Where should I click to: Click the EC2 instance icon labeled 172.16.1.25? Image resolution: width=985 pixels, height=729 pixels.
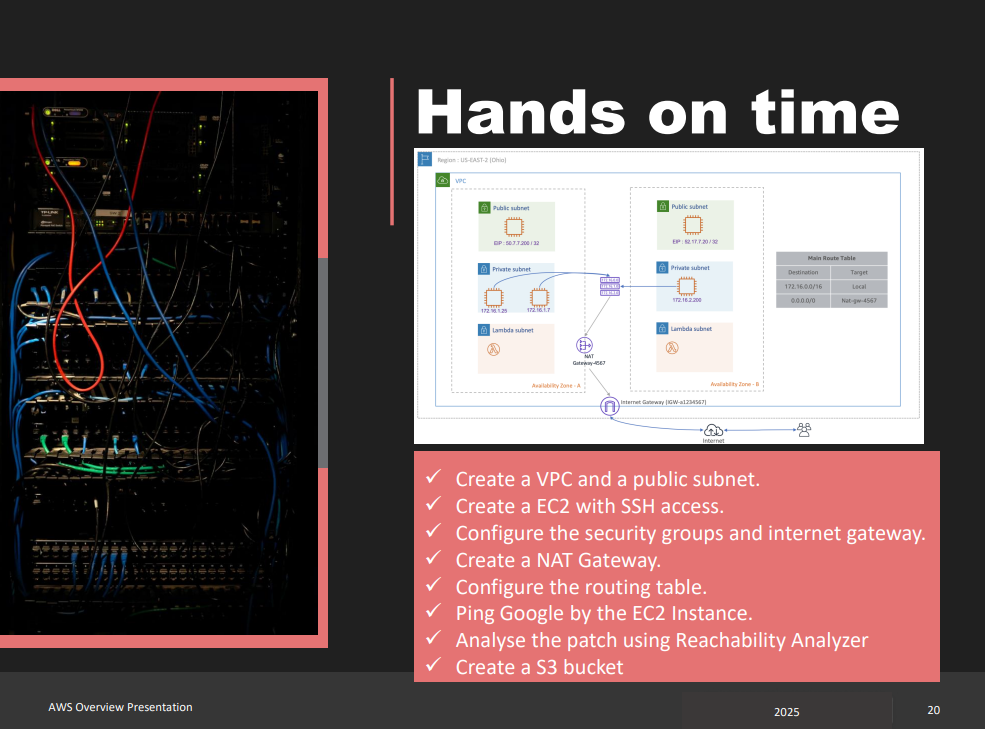coord(494,297)
